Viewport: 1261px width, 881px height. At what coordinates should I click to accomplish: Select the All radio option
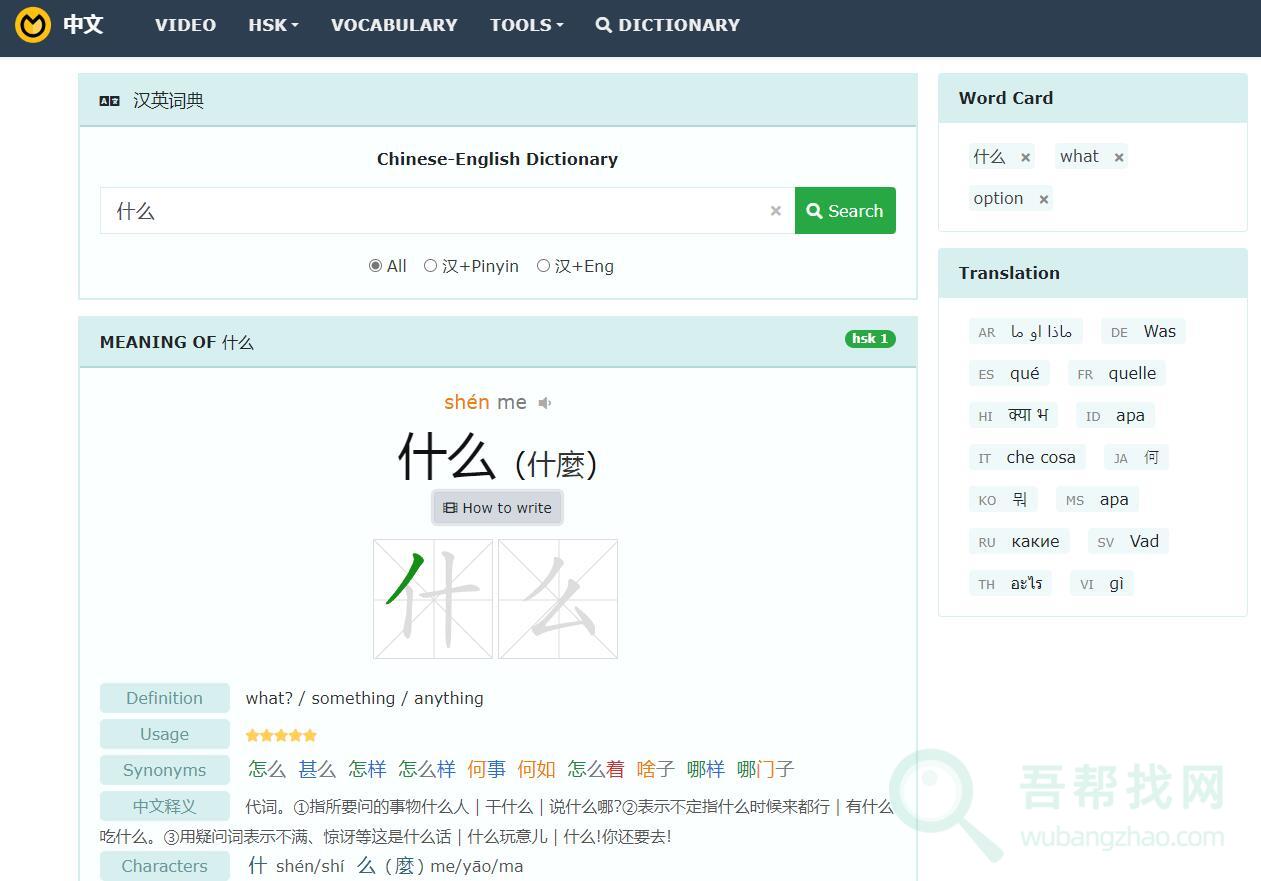(376, 266)
